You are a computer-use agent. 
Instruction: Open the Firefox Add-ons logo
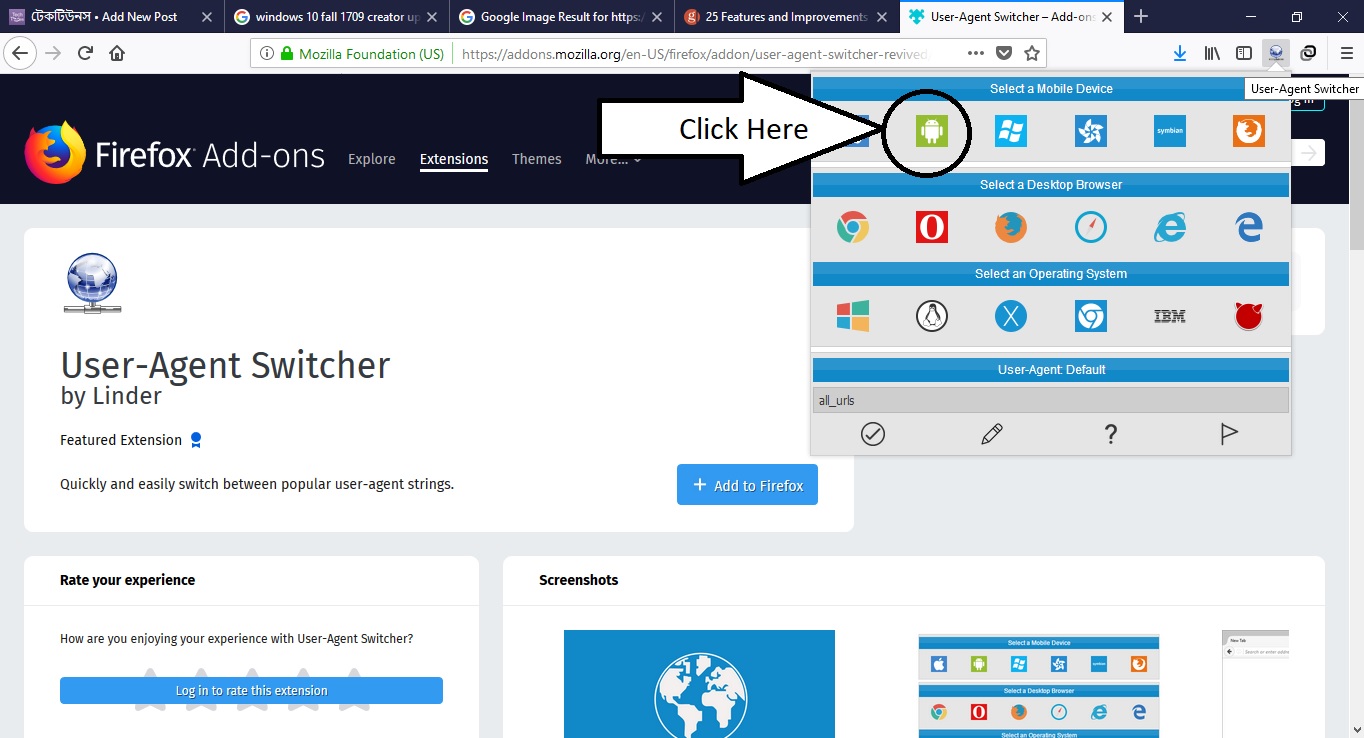pyautogui.click(x=175, y=155)
